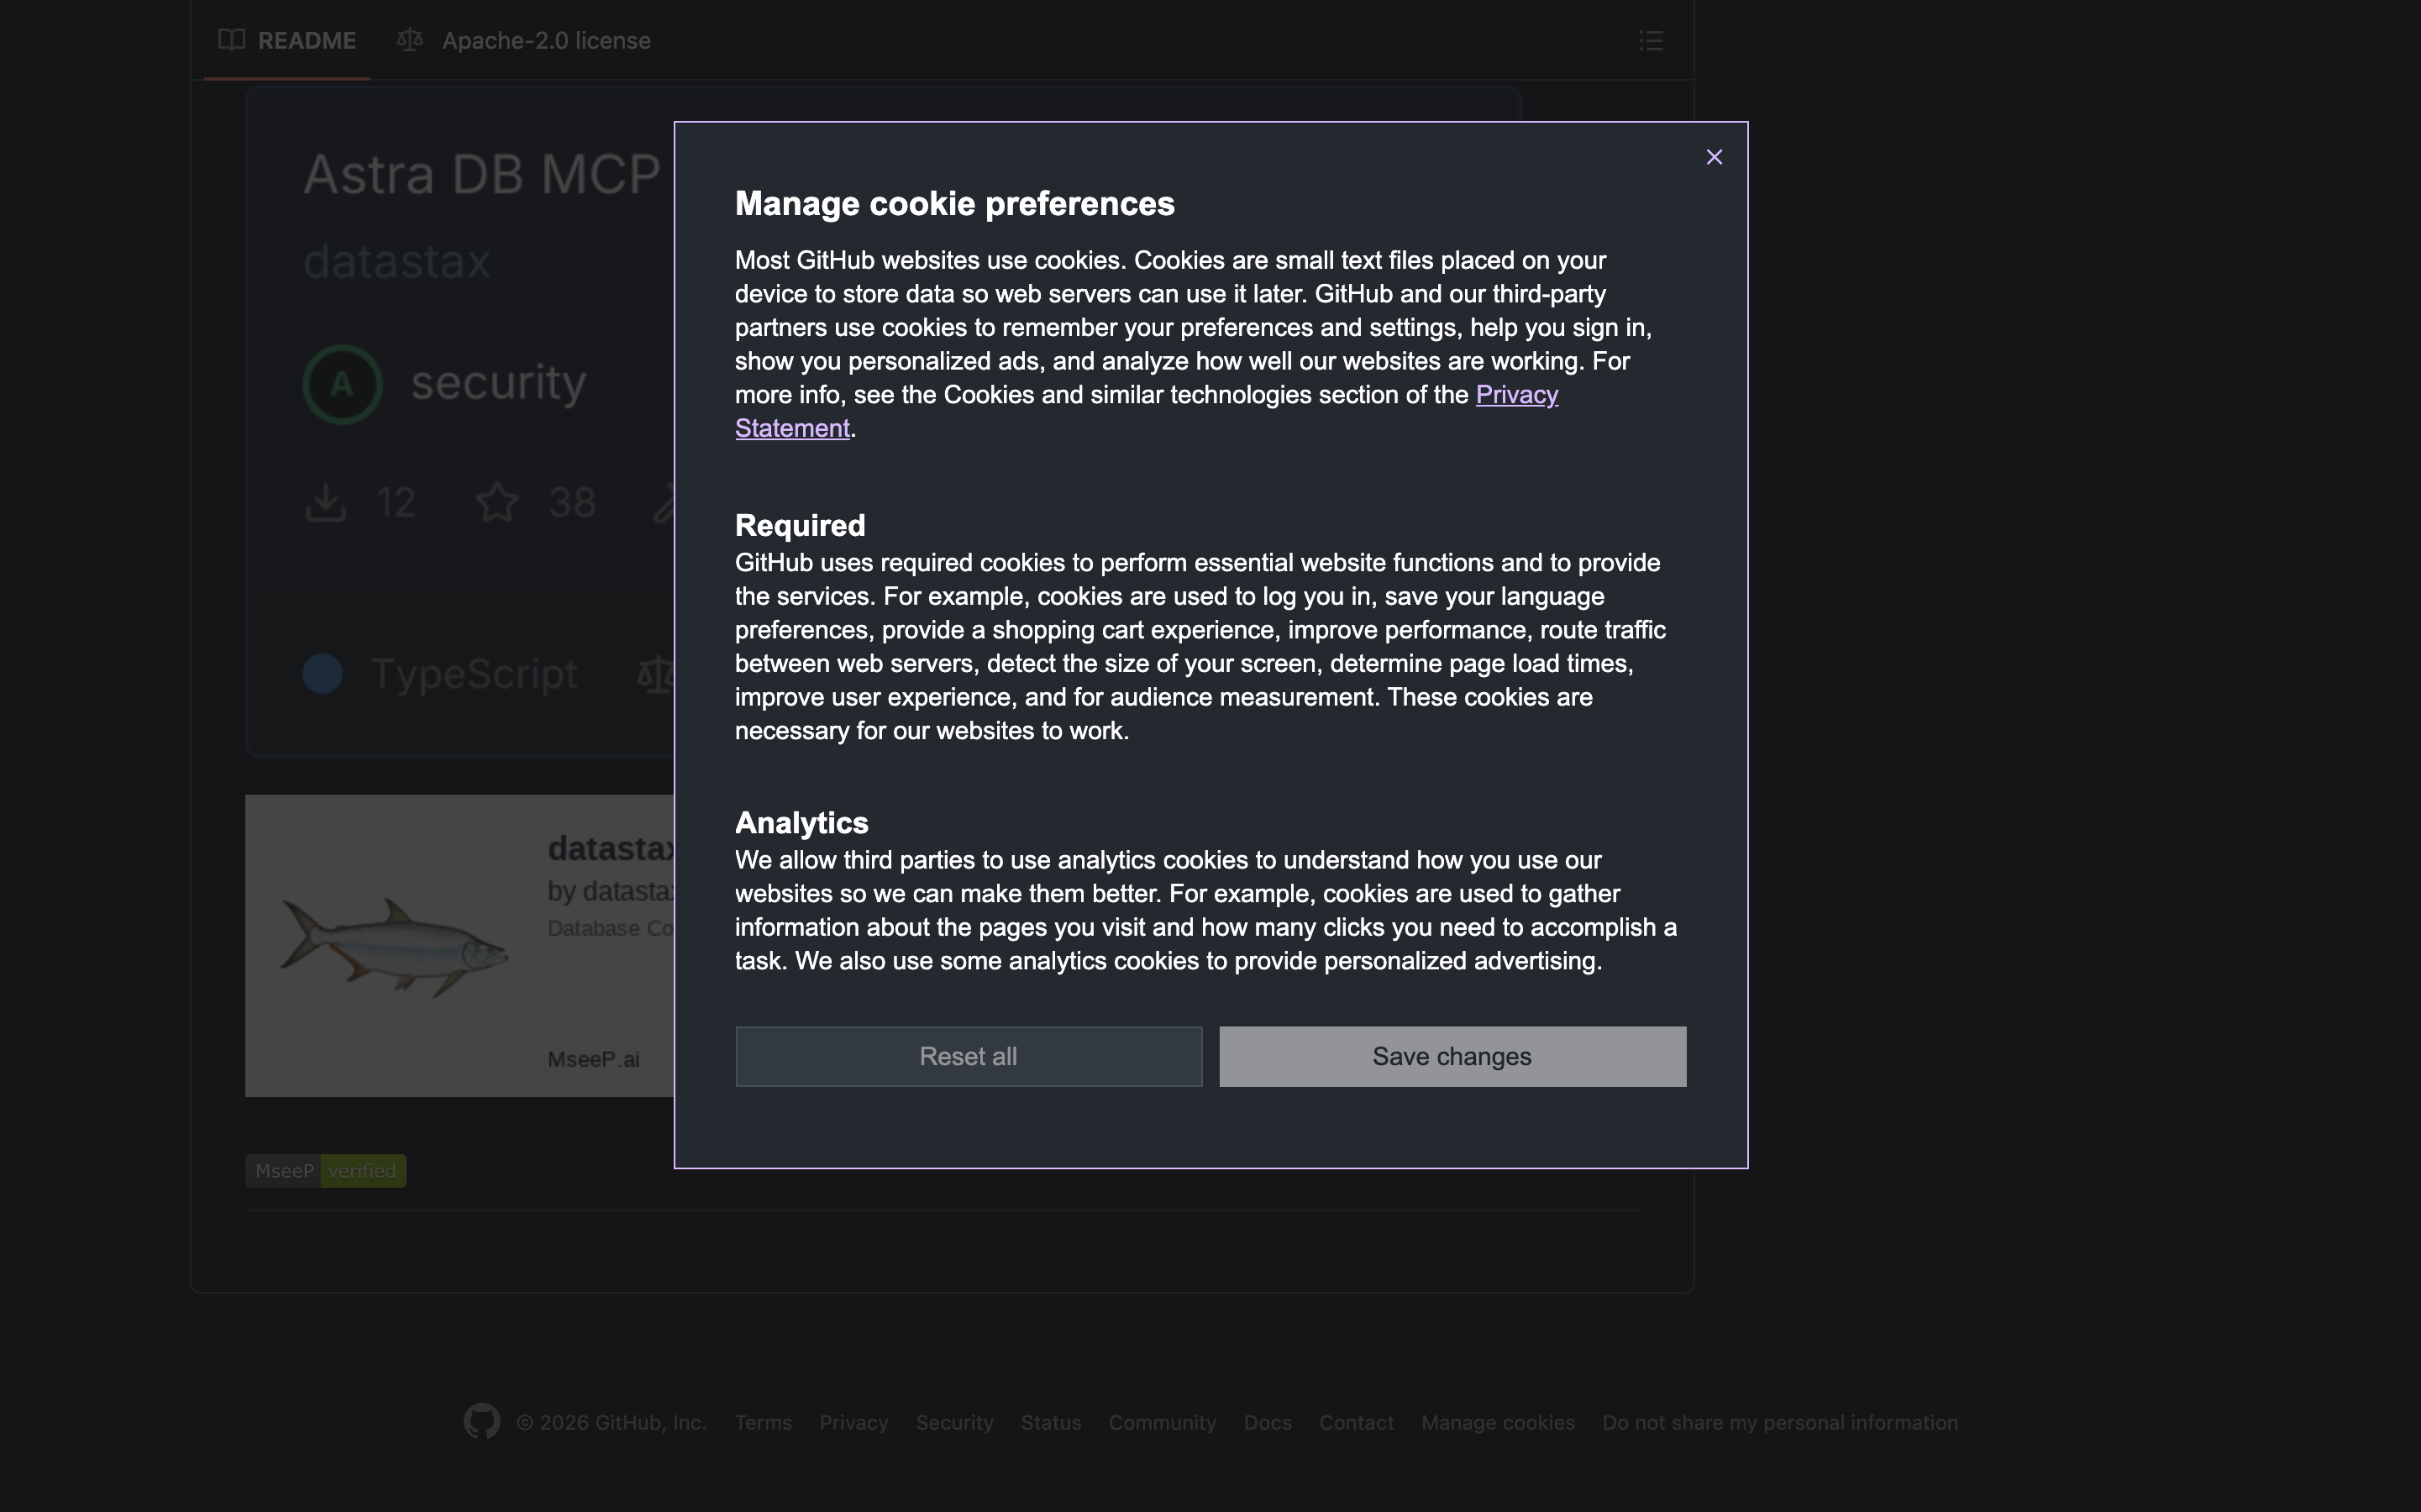
Task: Click the blue TypeScript language dot
Action: [x=322, y=673]
